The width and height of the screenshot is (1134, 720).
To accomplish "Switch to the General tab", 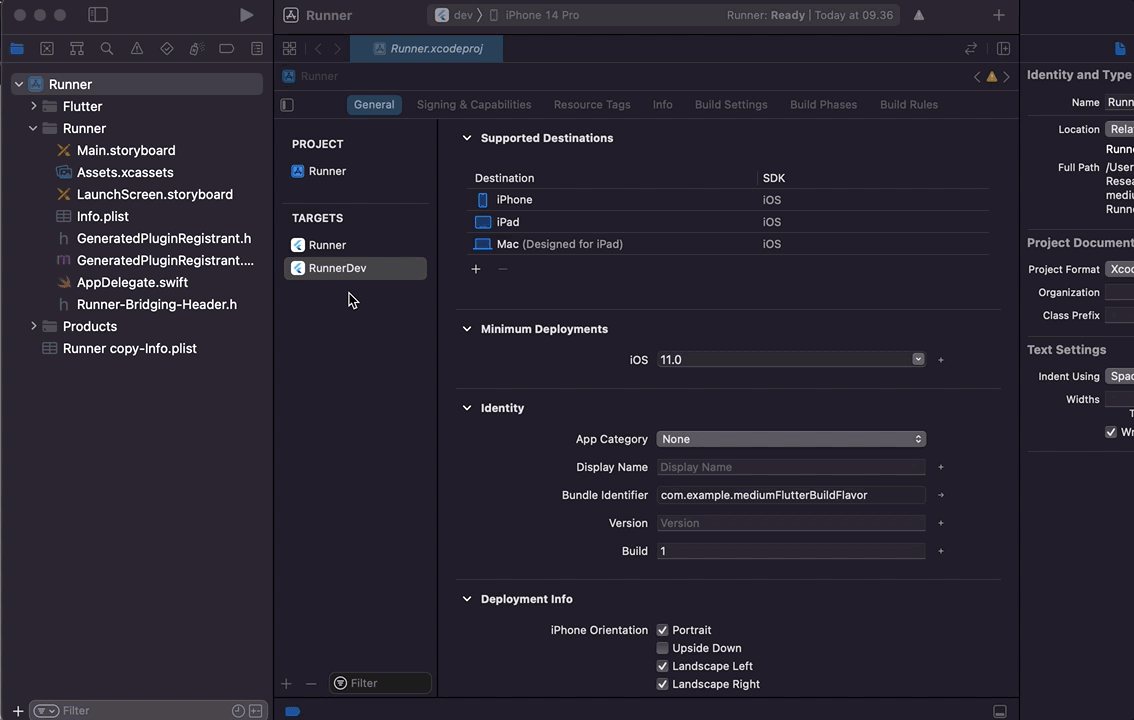I will point(374,105).
